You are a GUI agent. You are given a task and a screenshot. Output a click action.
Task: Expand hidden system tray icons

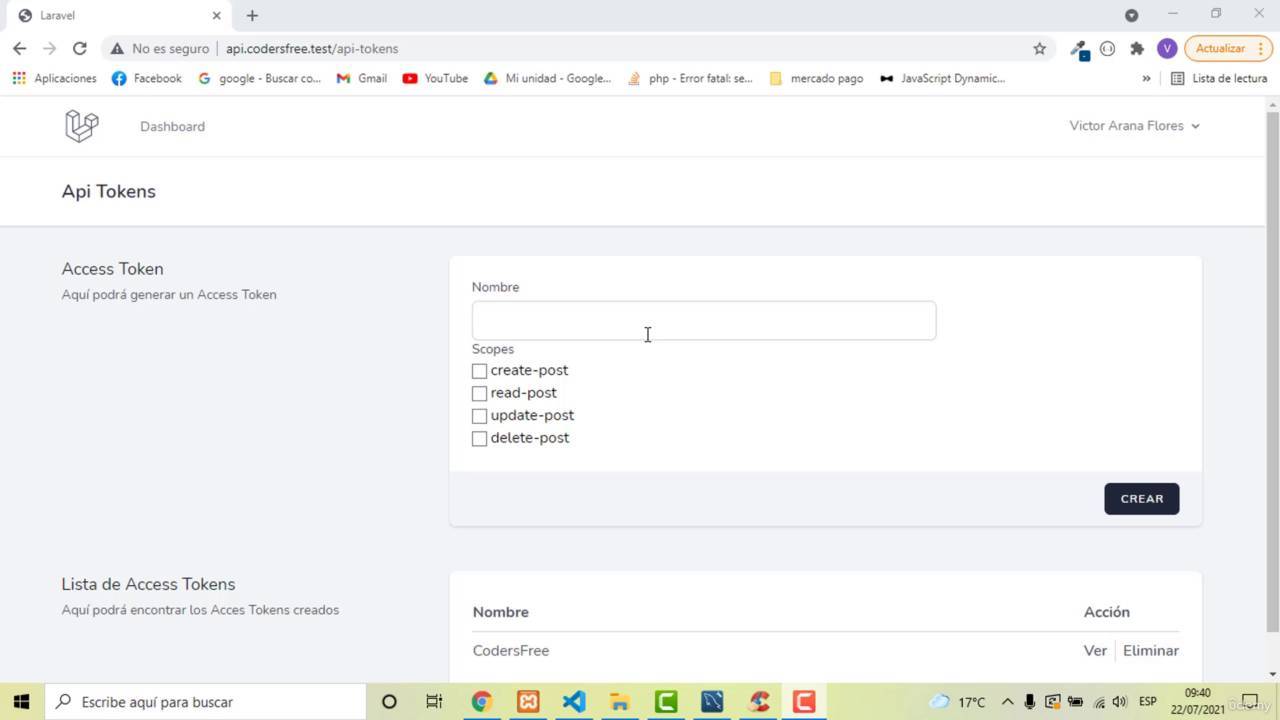1007,702
